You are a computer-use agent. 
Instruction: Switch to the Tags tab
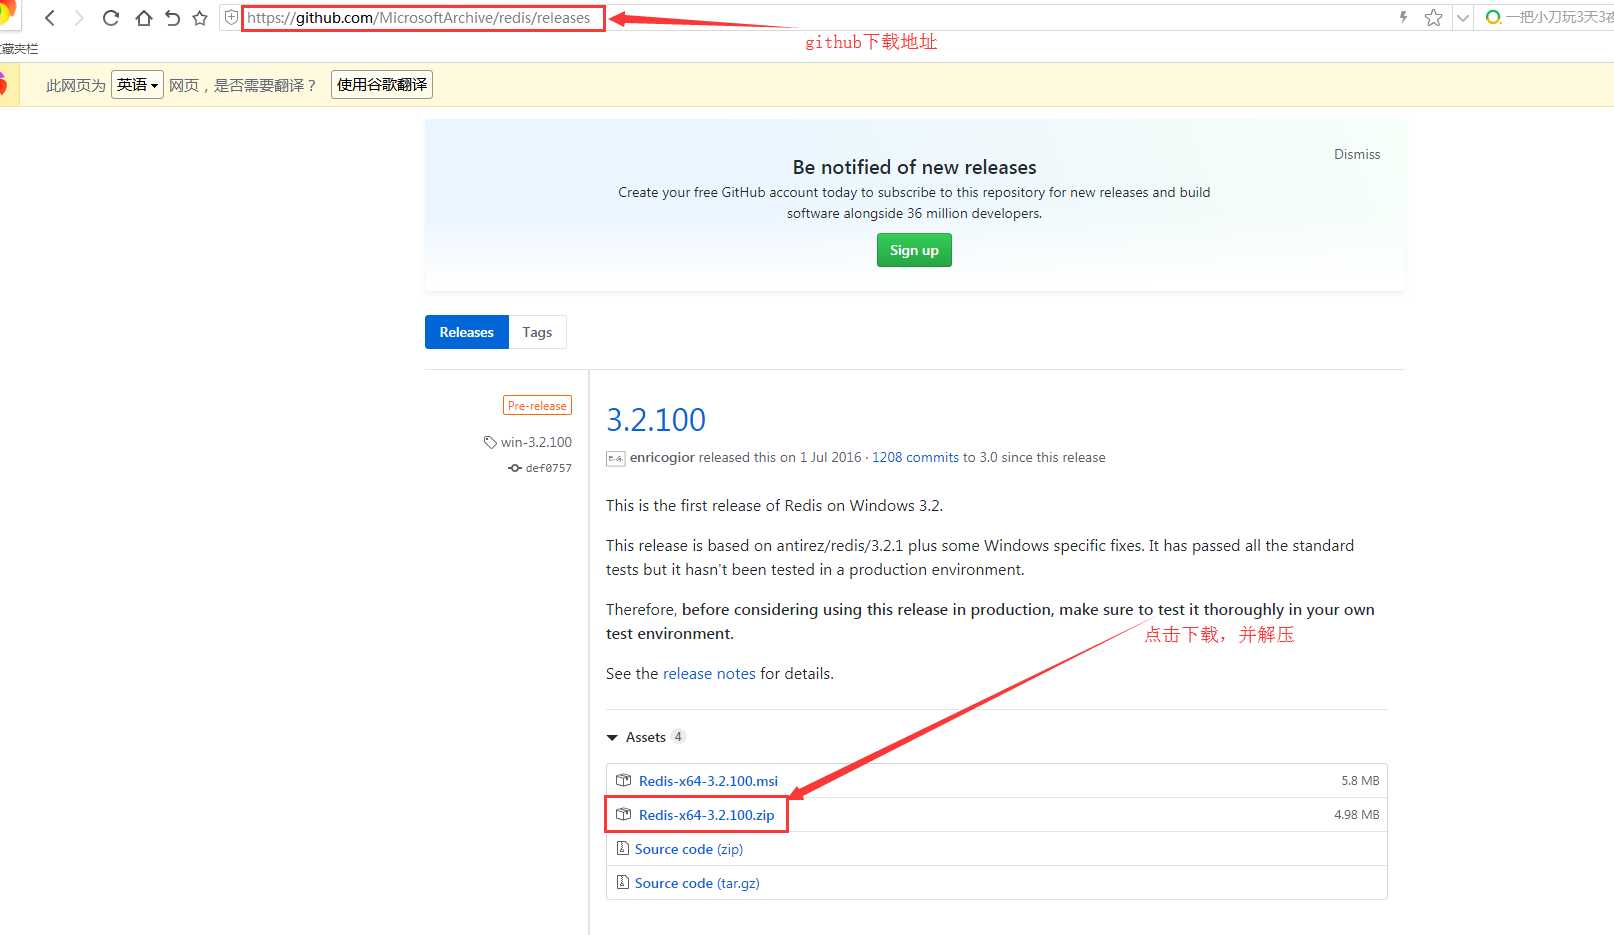[x=537, y=332]
